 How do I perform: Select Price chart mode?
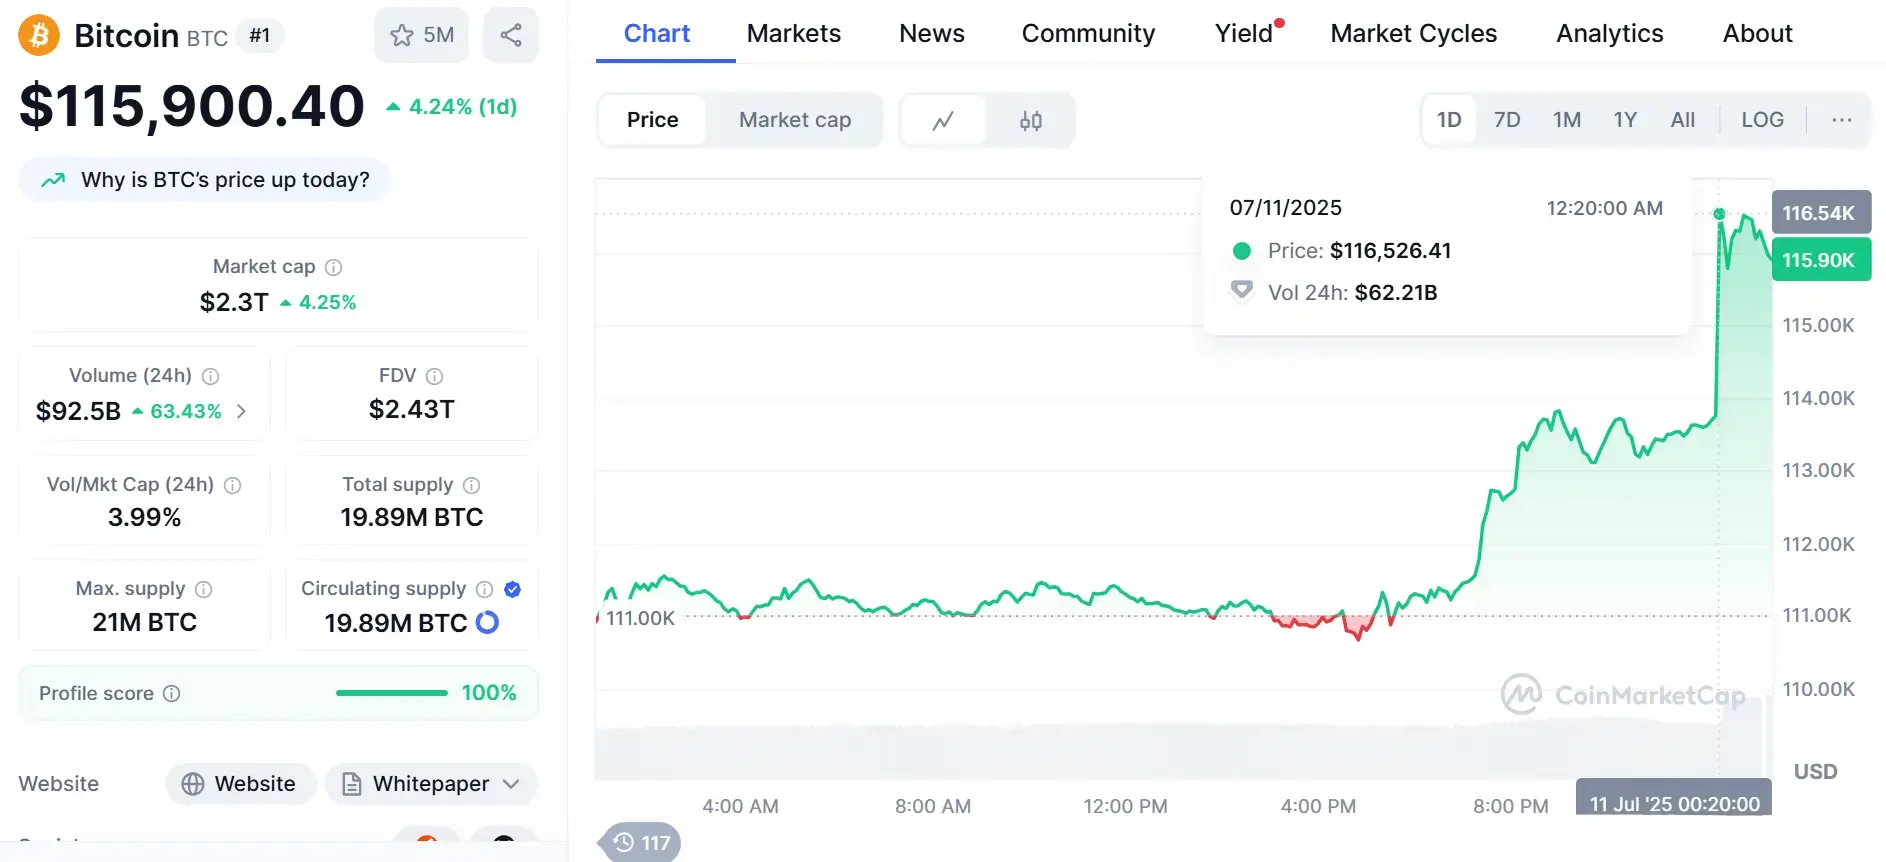pyautogui.click(x=653, y=120)
